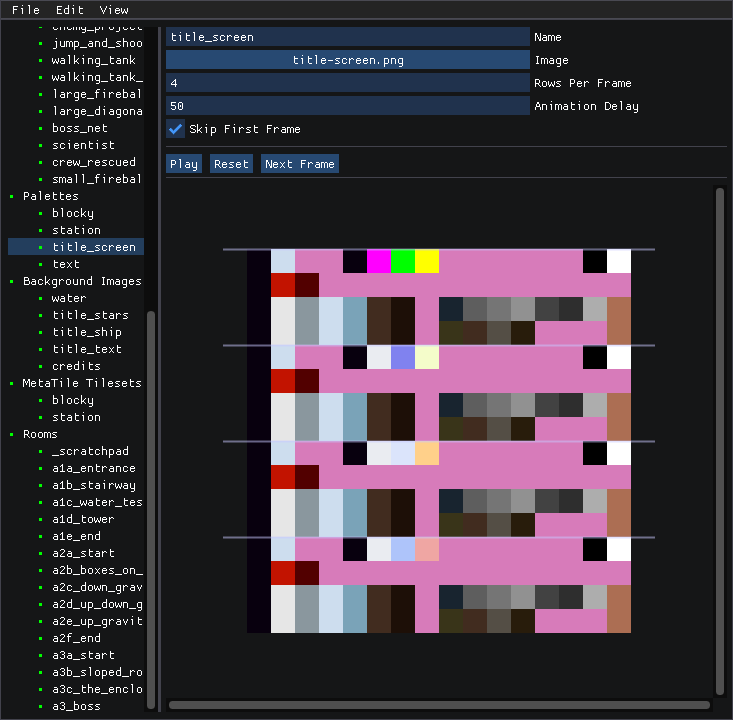The height and width of the screenshot is (720, 733).
Task: Select the boss_net tree item
Action: [x=79, y=128]
